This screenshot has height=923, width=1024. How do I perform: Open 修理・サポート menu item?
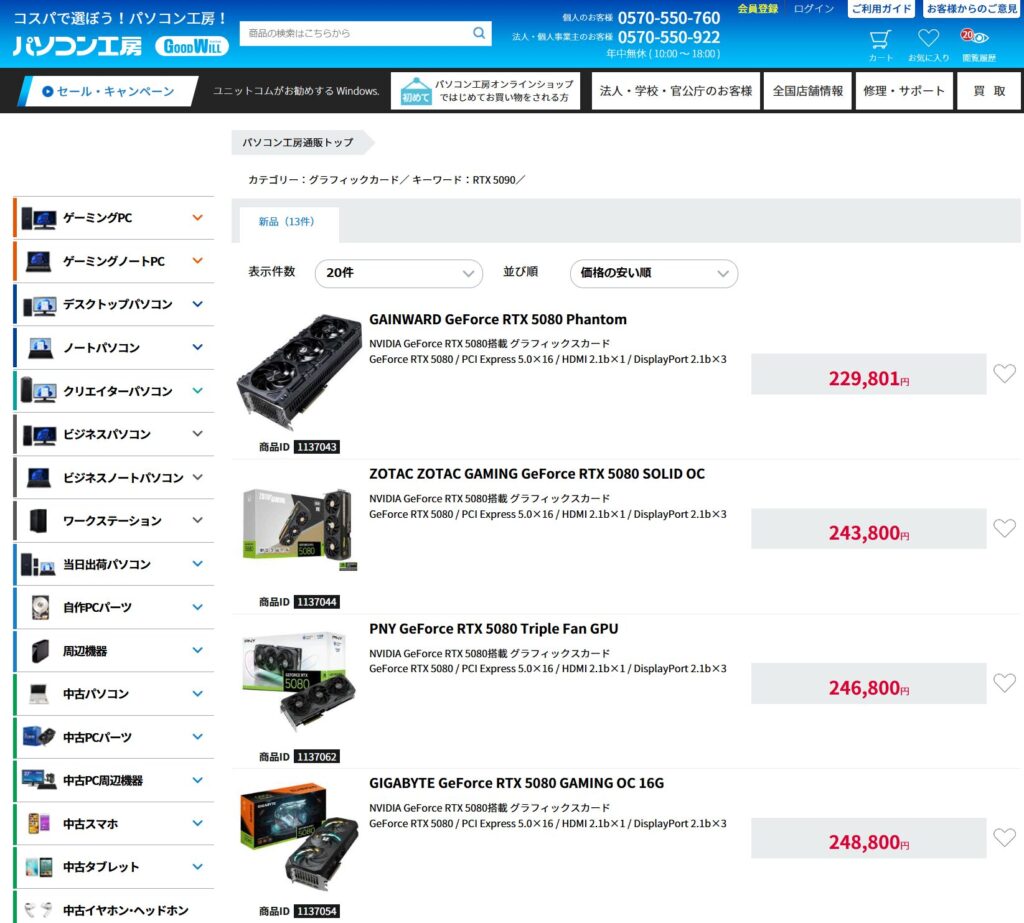[x=903, y=91]
